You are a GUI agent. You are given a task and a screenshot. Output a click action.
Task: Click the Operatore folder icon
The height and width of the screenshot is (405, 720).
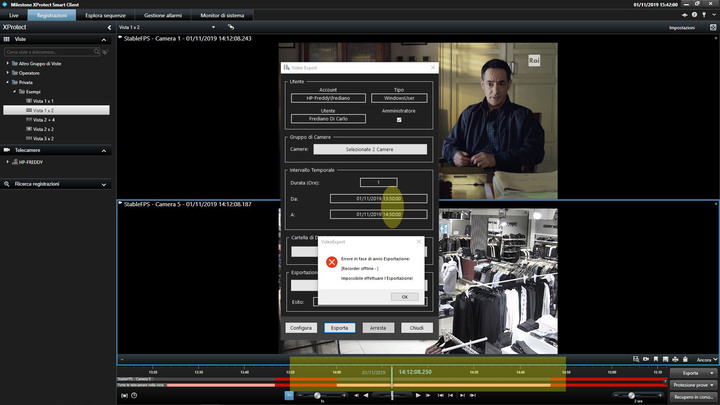point(16,73)
